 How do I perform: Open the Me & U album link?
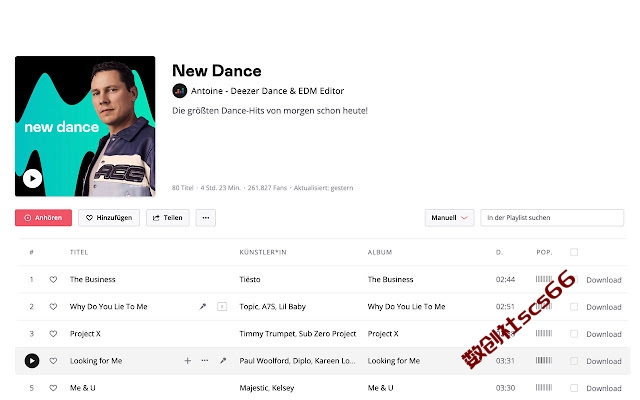coord(380,388)
